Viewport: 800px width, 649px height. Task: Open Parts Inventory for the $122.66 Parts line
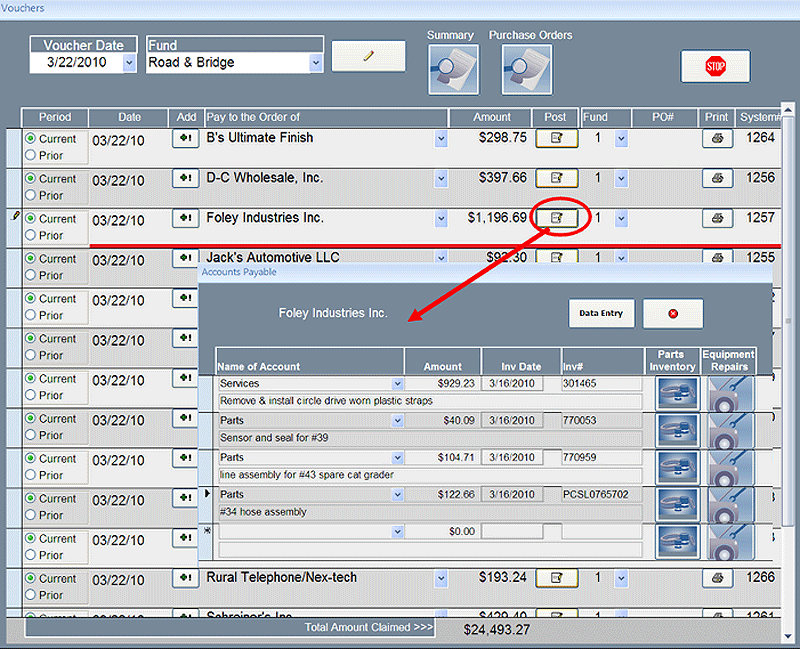678,505
